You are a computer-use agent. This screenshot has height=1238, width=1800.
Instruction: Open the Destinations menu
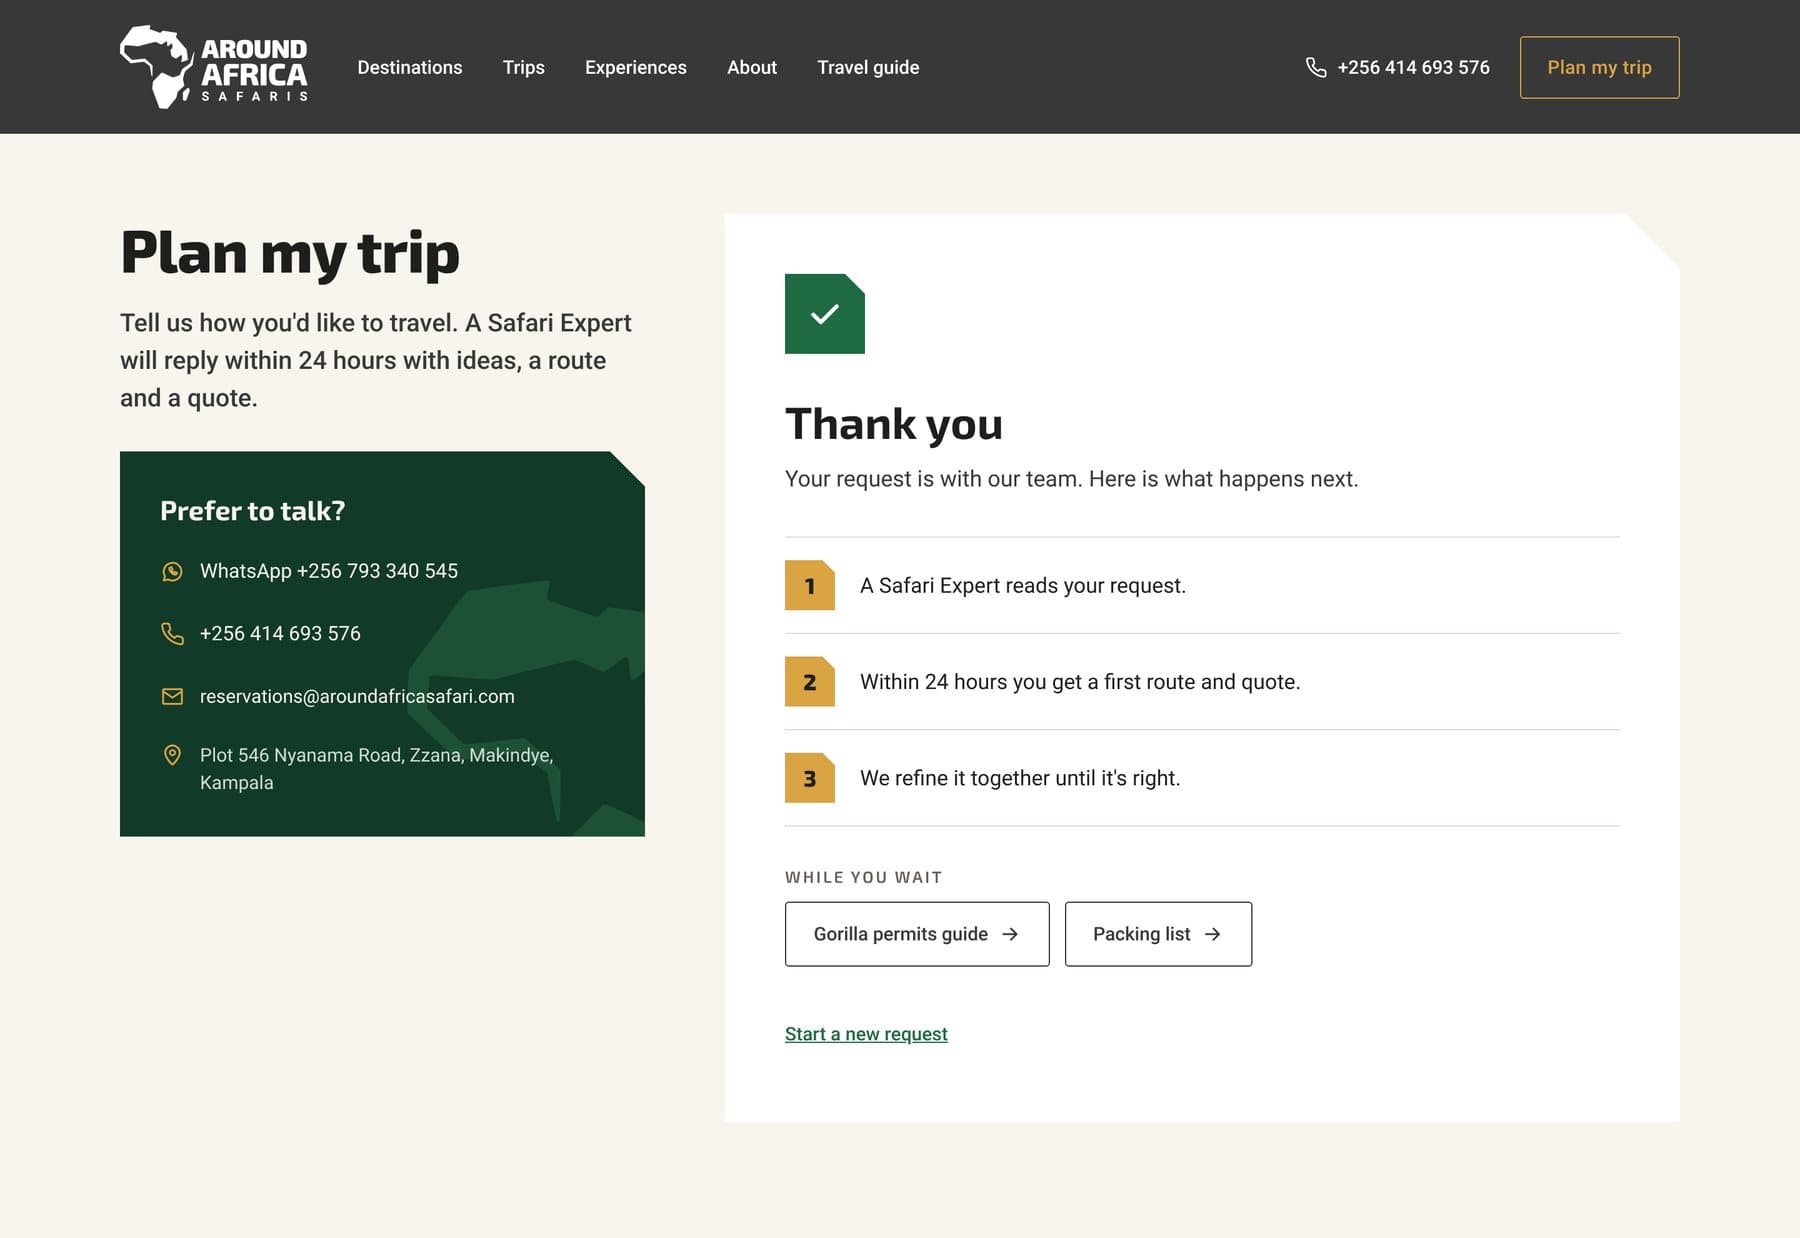(x=410, y=67)
